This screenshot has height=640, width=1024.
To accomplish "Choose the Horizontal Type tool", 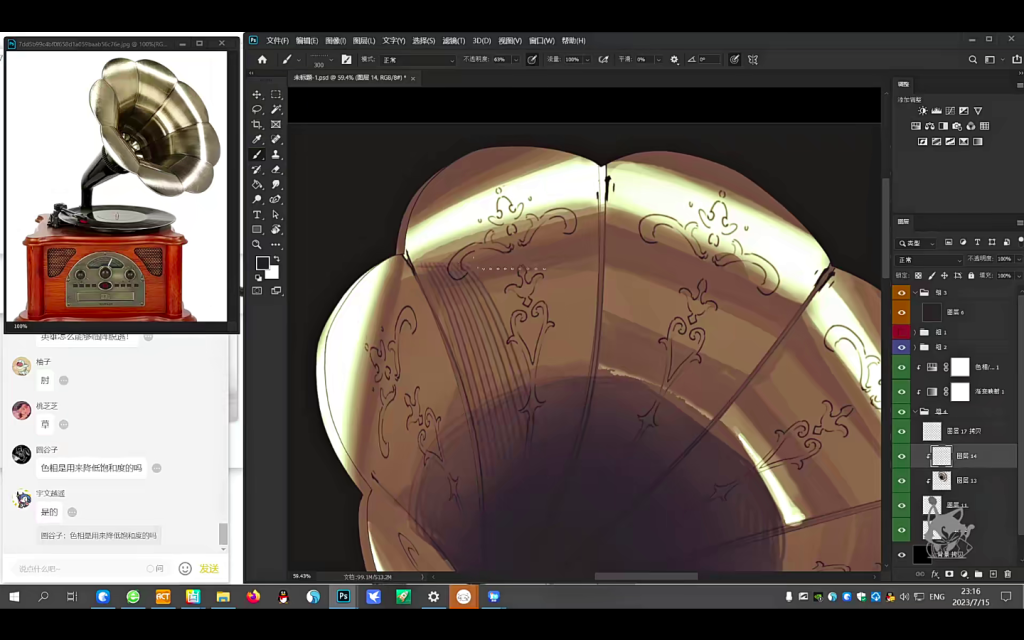I will click(257, 215).
